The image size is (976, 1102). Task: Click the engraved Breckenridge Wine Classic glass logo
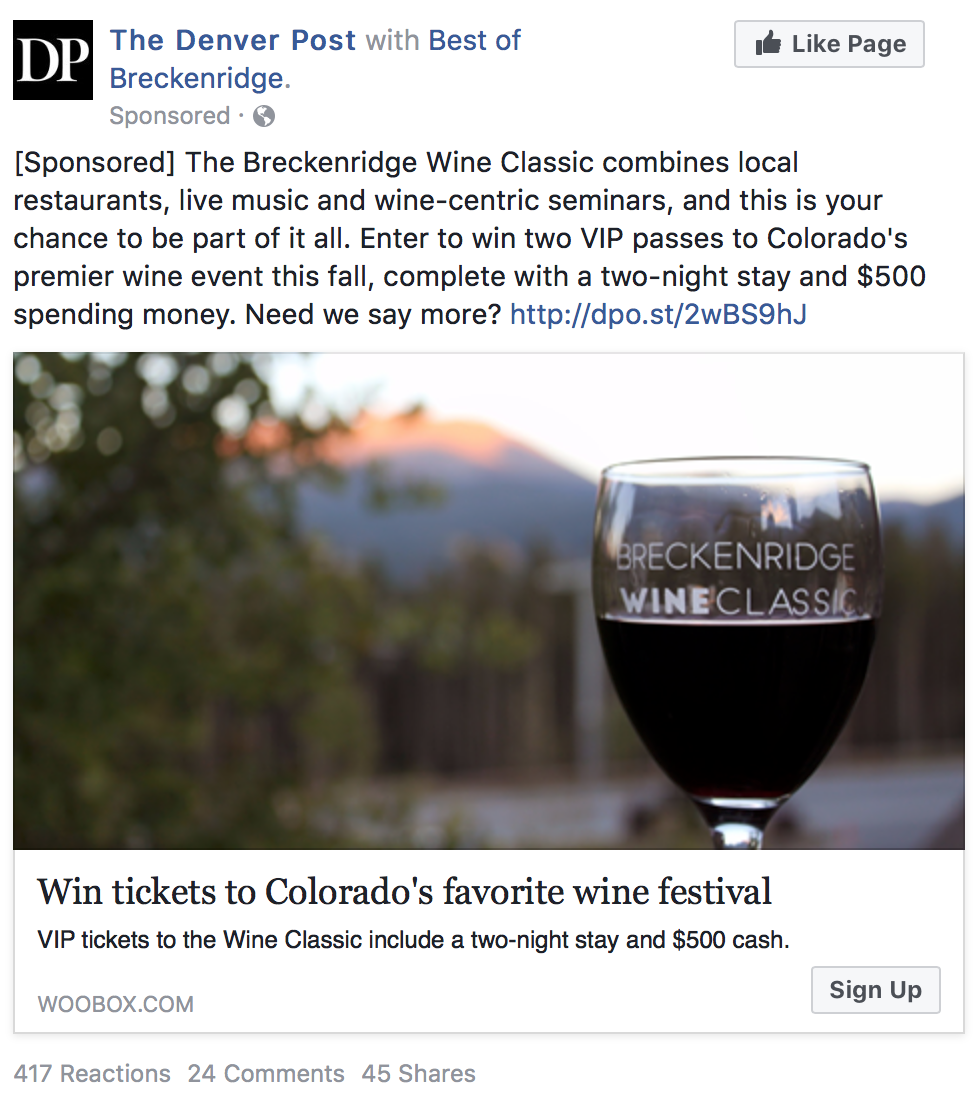(735, 578)
